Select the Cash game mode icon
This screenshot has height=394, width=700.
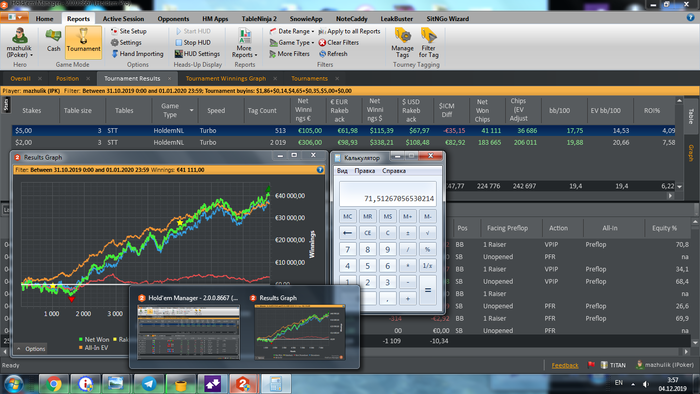click(53, 40)
